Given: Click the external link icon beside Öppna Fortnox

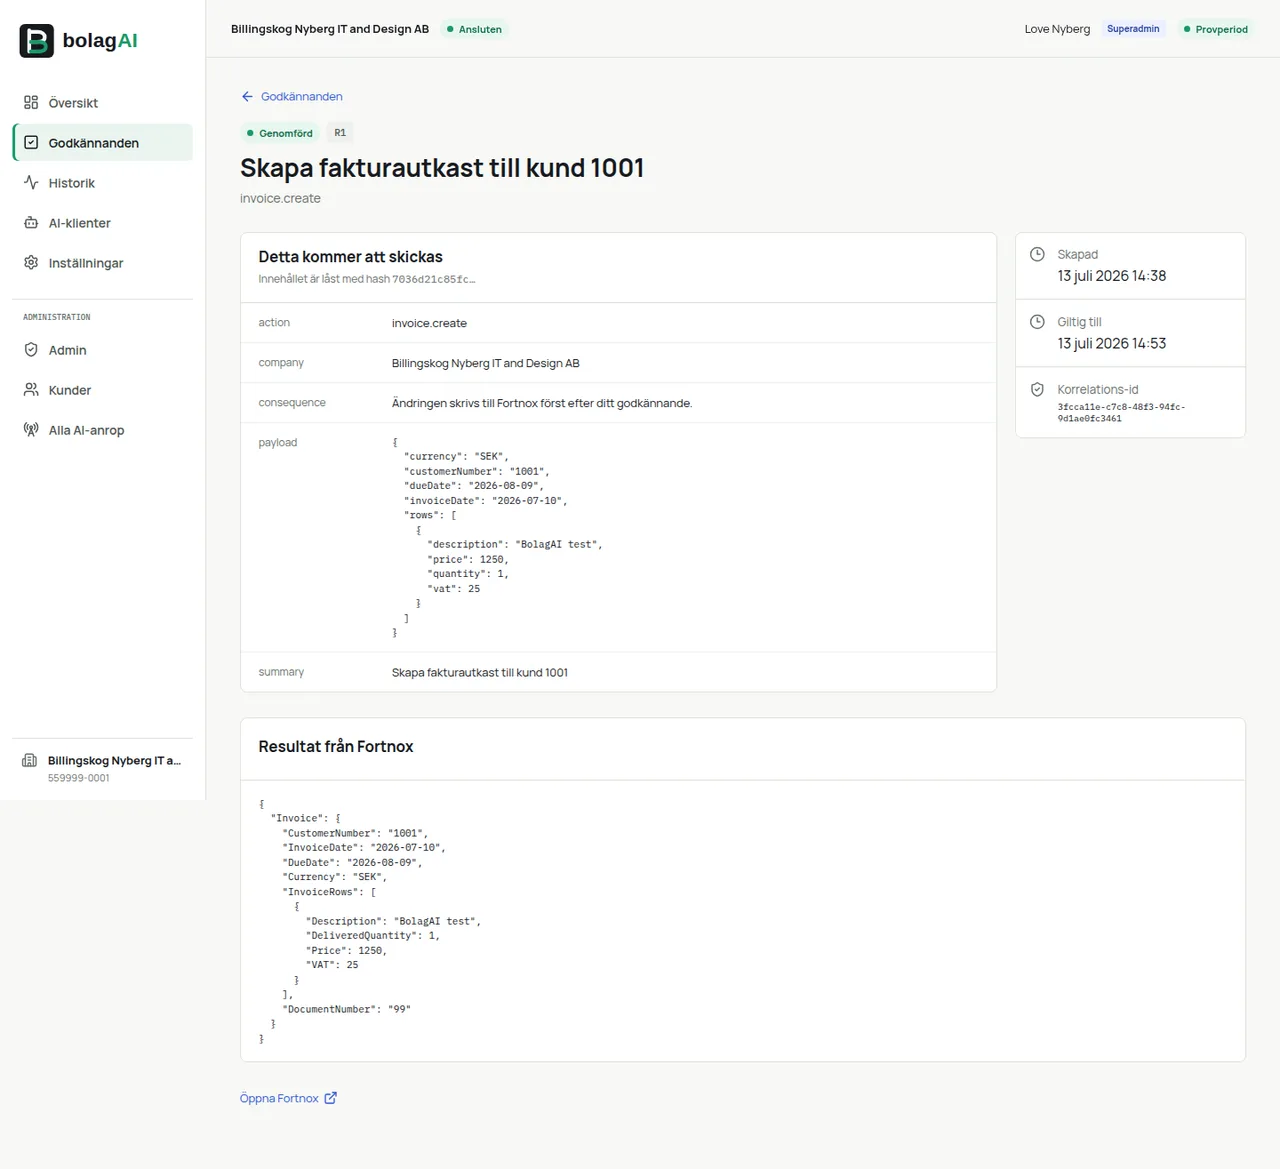Looking at the screenshot, I should 331,1098.
